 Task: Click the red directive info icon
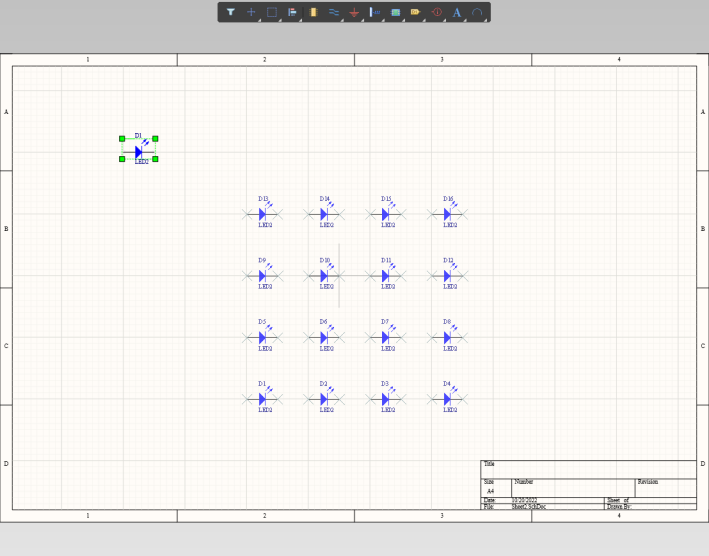(437, 12)
